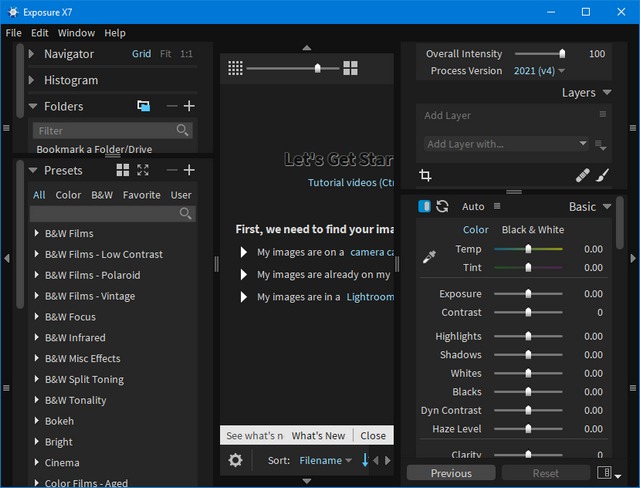Toggle the Basic panel on/off switch
This screenshot has height=488, width=640.
[x=424, y=206]
